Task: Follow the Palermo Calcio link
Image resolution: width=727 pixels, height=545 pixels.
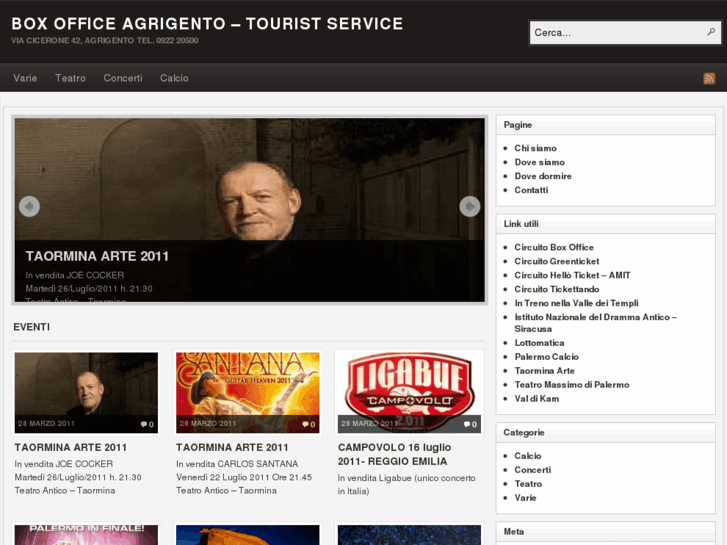Action: (546, 357)
